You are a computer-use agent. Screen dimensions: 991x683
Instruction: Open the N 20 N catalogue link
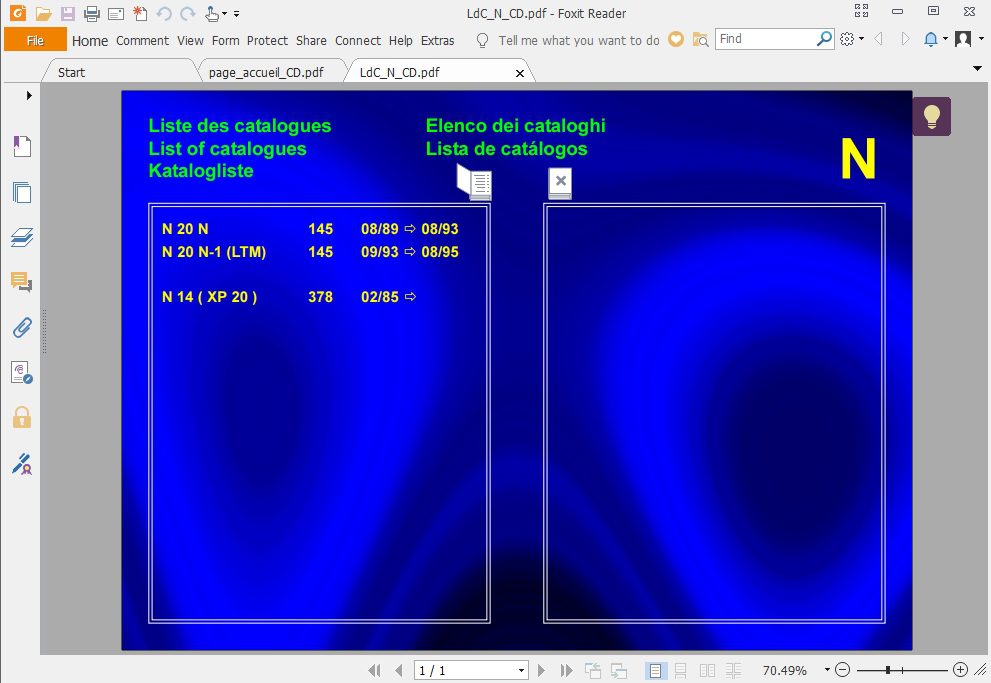[185, 229]
